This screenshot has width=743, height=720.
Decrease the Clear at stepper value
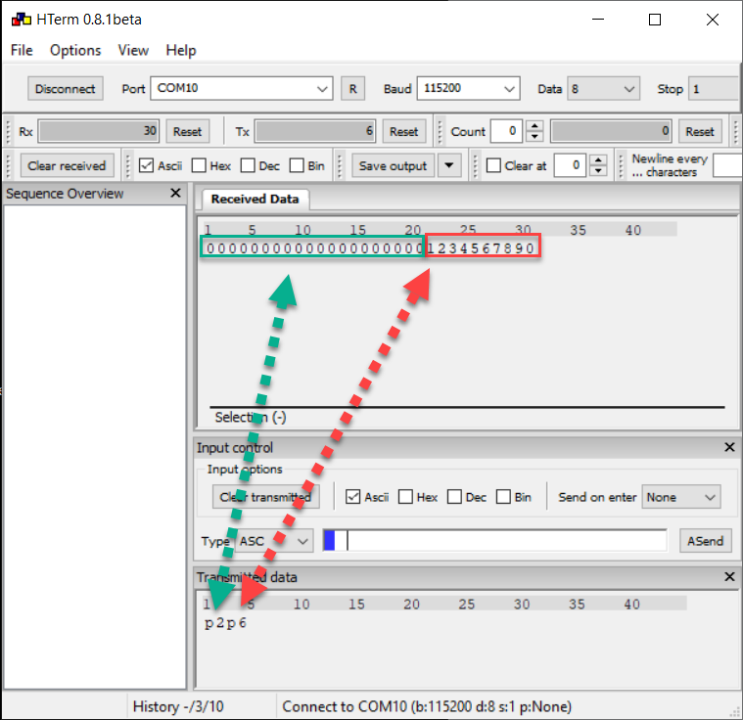pos(598,171)
